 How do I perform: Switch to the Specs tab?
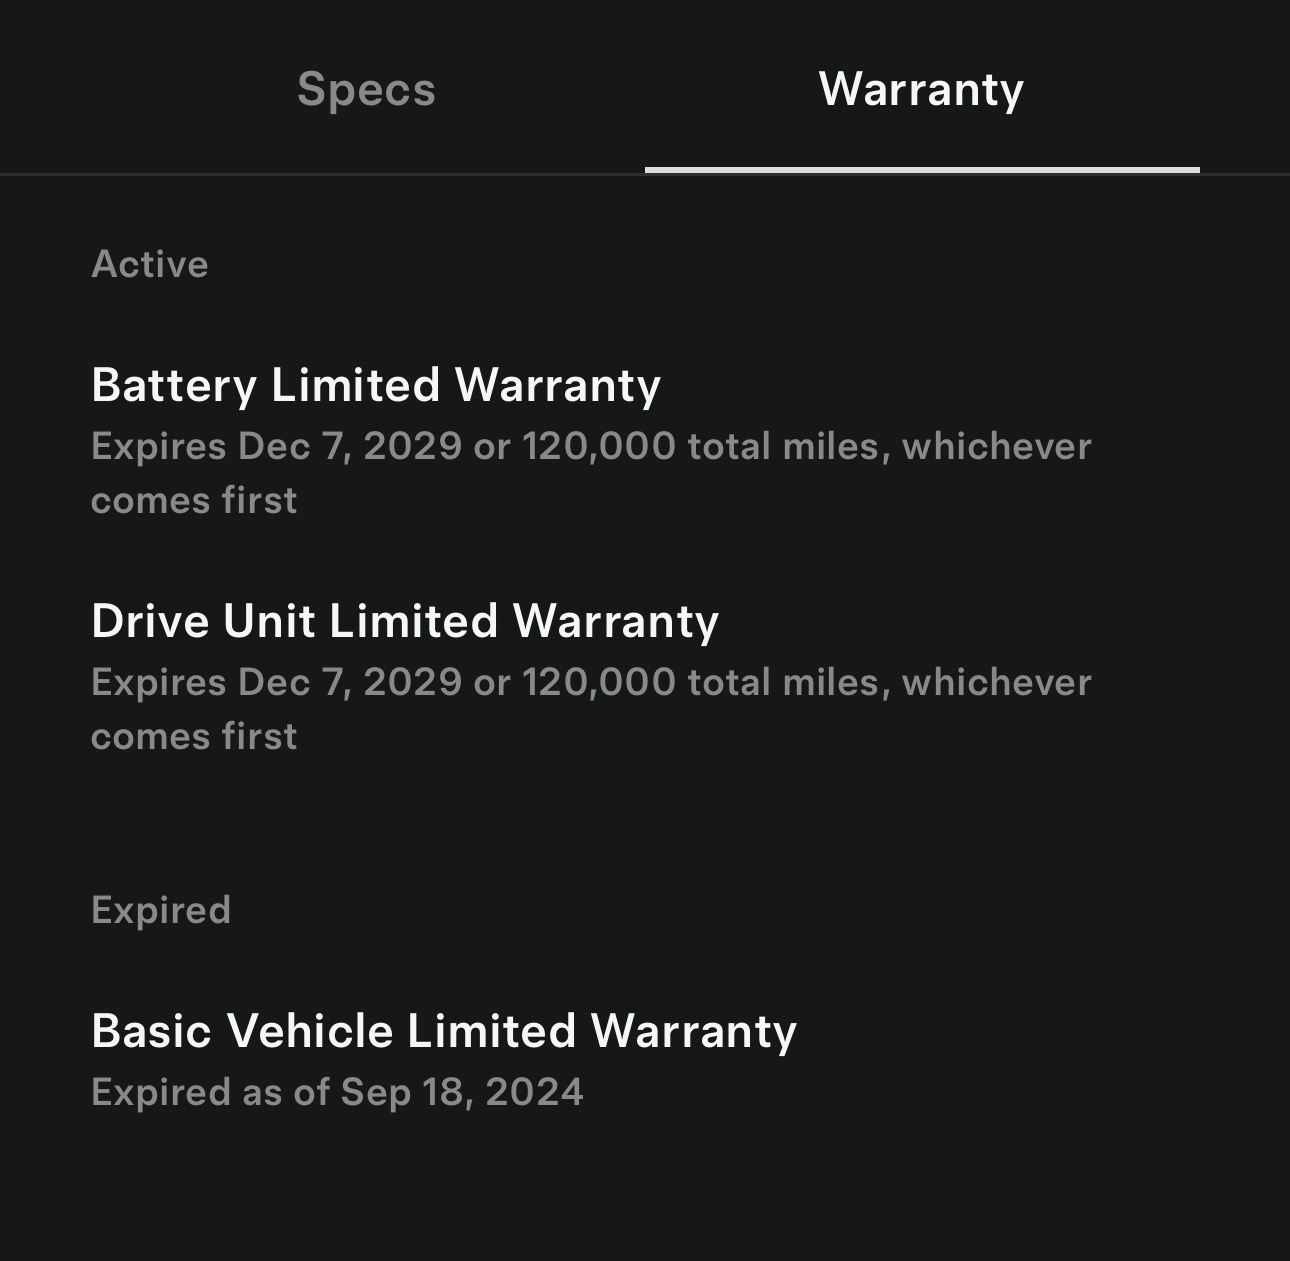(x=366, y=89)
